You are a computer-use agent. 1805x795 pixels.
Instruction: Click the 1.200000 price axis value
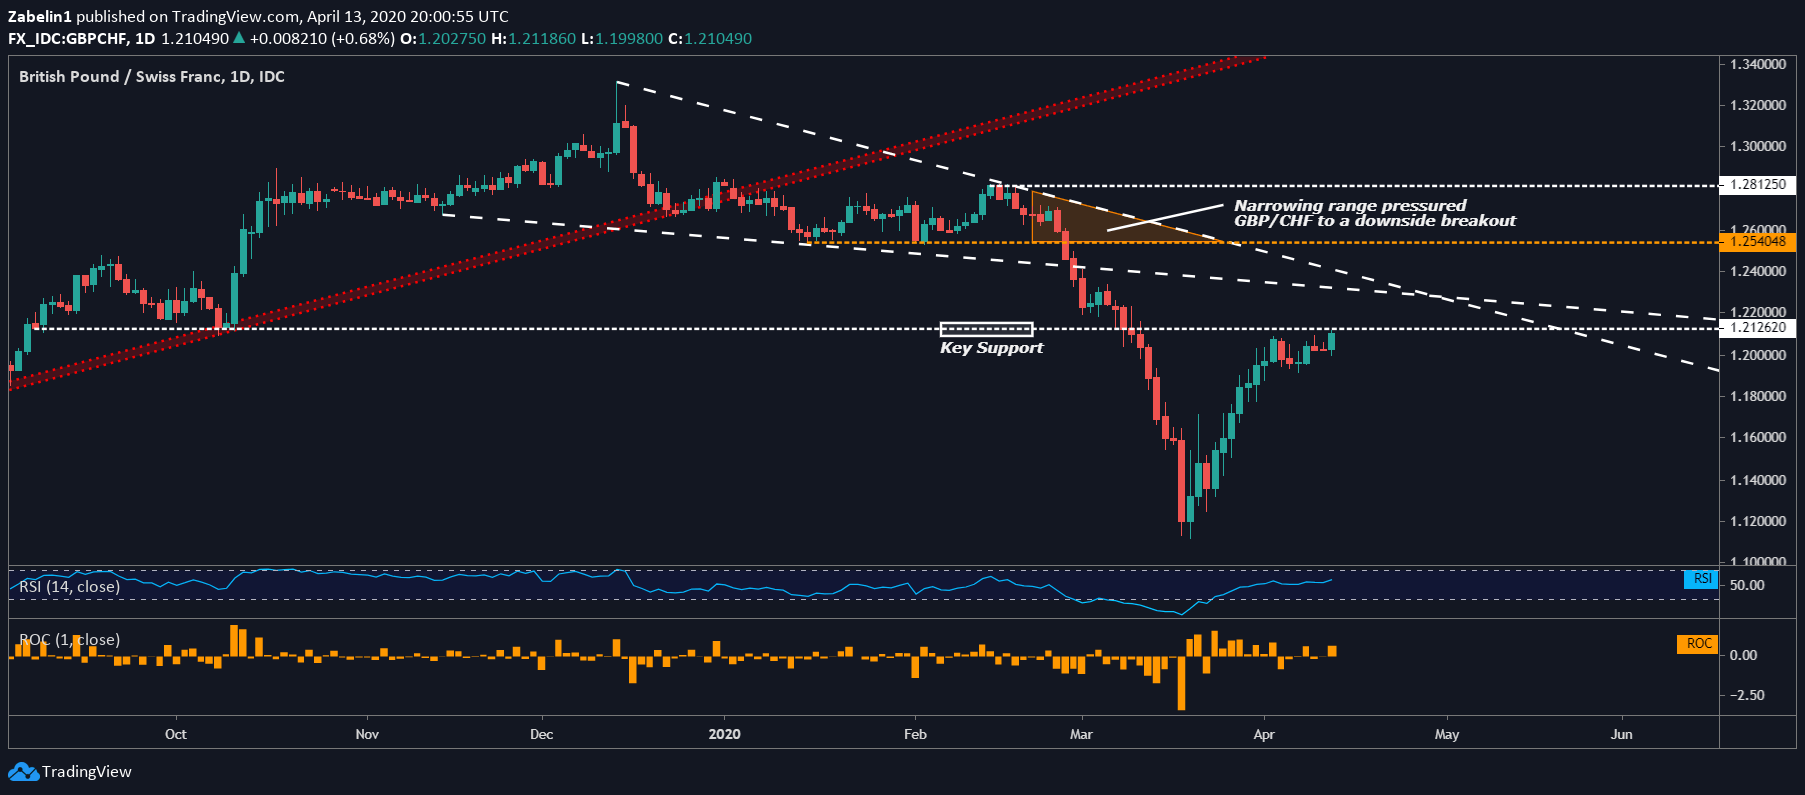1758,355
